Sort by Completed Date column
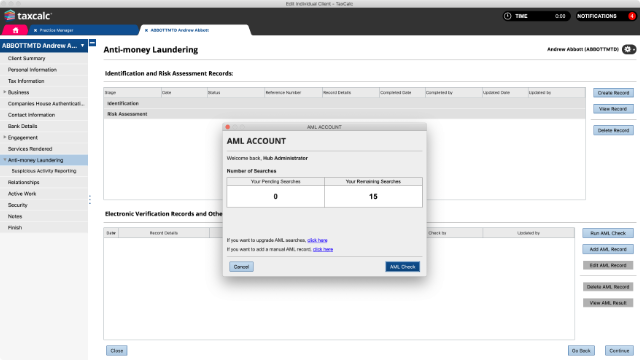 pos(402,93)
